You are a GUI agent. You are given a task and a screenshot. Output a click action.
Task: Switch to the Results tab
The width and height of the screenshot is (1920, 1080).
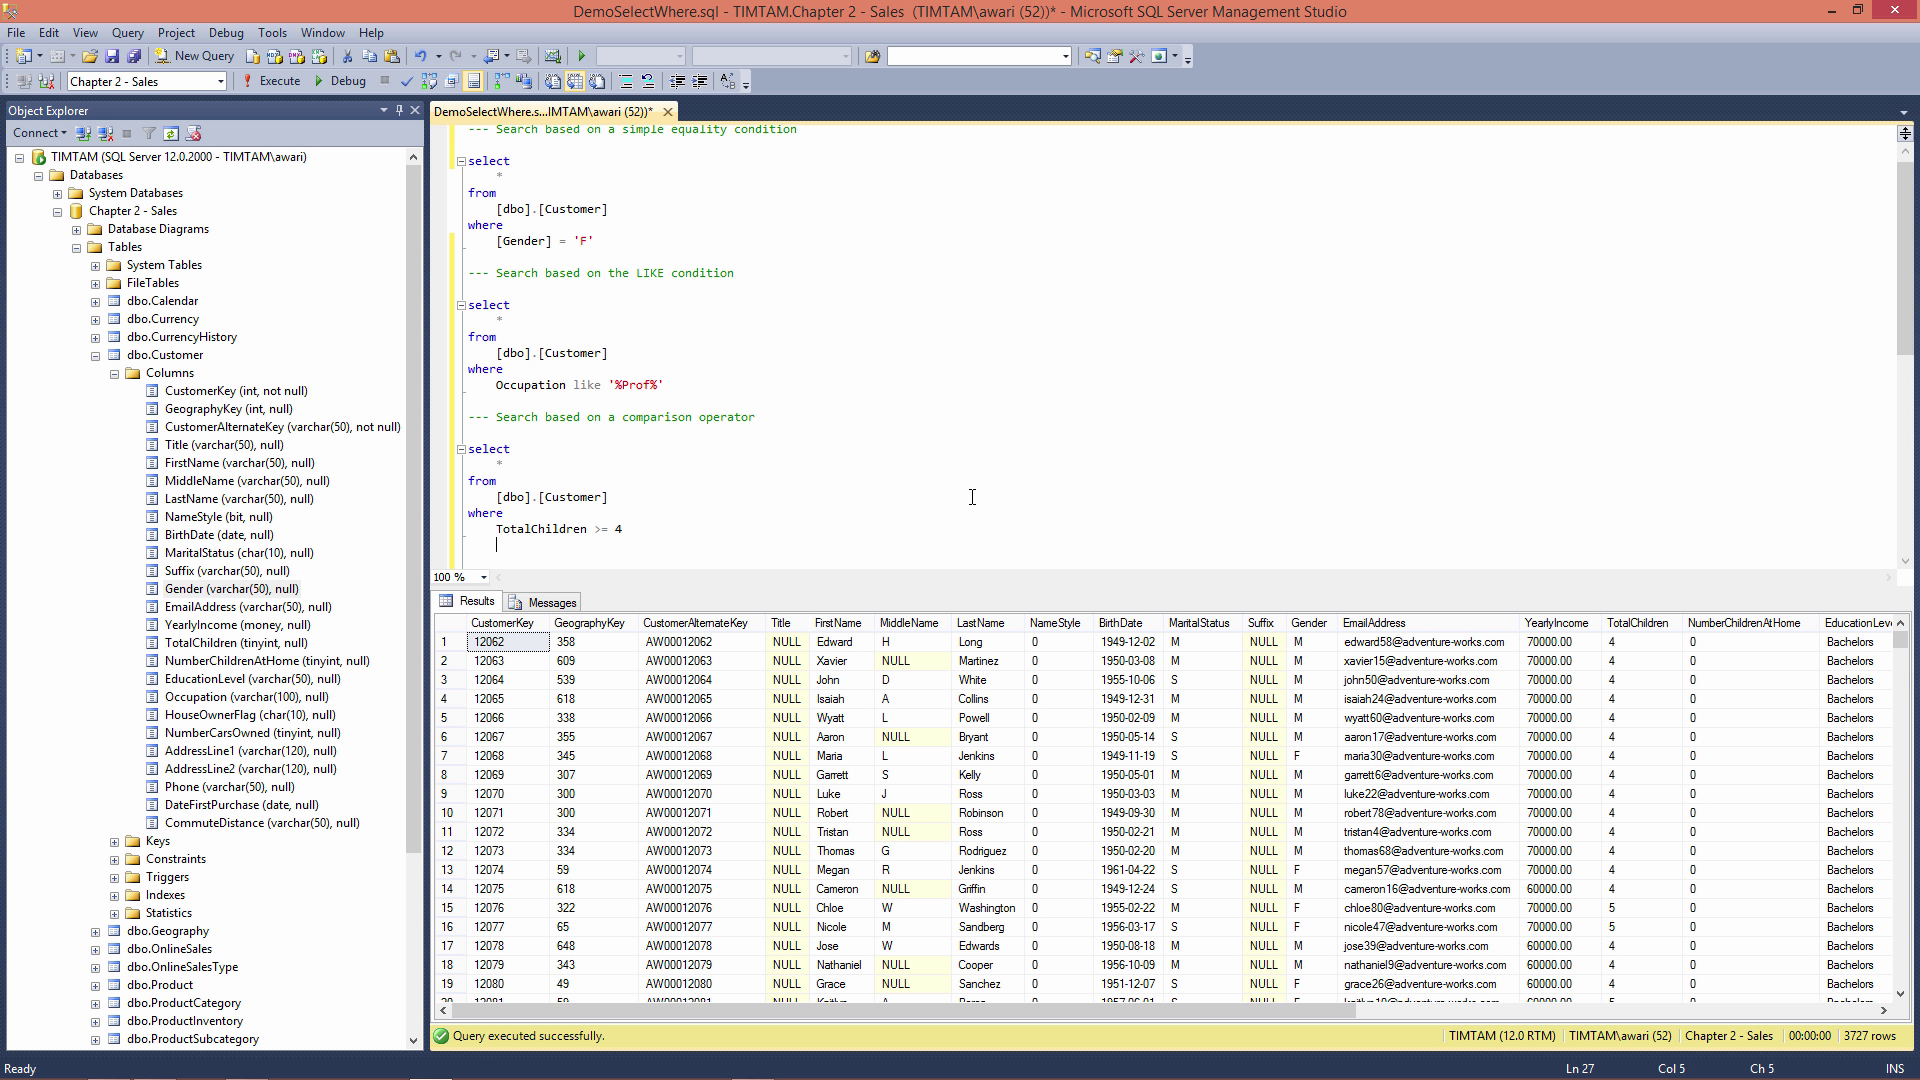468,601
